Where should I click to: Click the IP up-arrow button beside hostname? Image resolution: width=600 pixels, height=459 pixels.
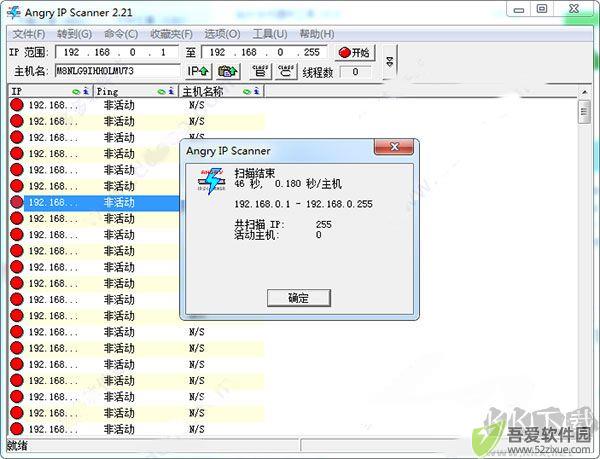199,71
